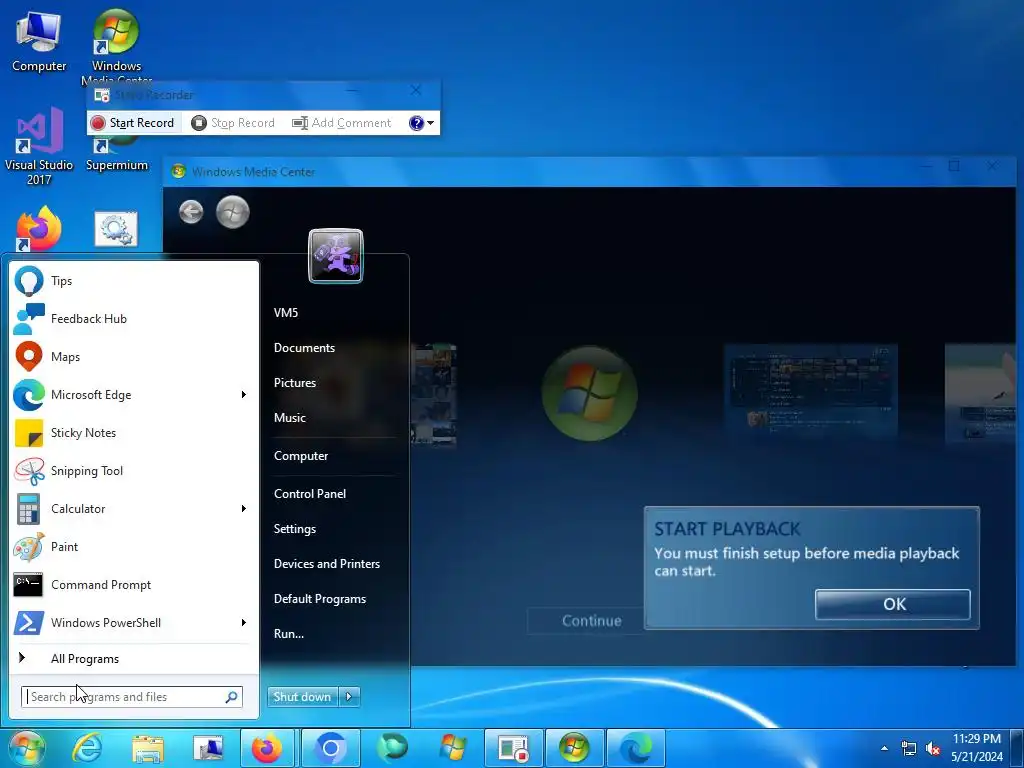Click Media Center back arrow button

pos(191,212)
